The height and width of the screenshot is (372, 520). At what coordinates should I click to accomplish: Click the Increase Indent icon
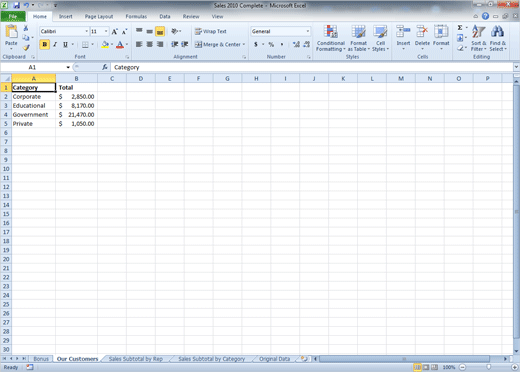[185, 44]
